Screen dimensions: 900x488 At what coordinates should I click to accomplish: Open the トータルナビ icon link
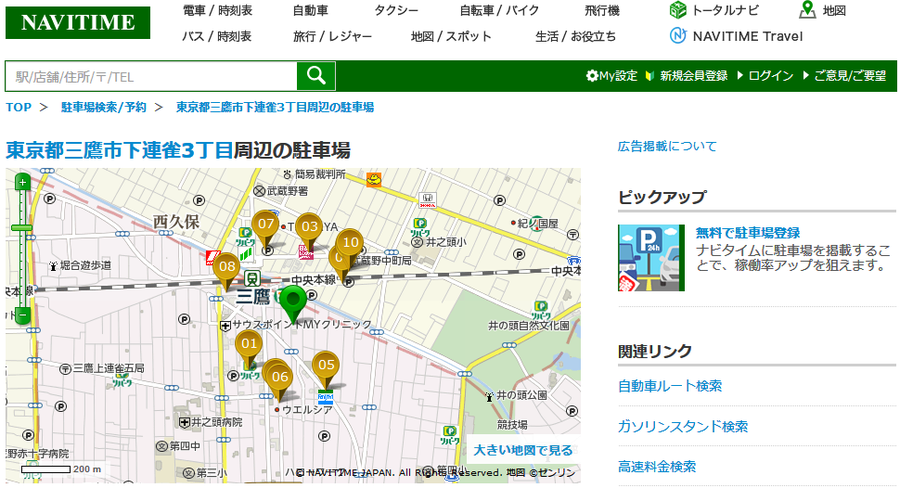pyautogui.click(x=714, y=10)
